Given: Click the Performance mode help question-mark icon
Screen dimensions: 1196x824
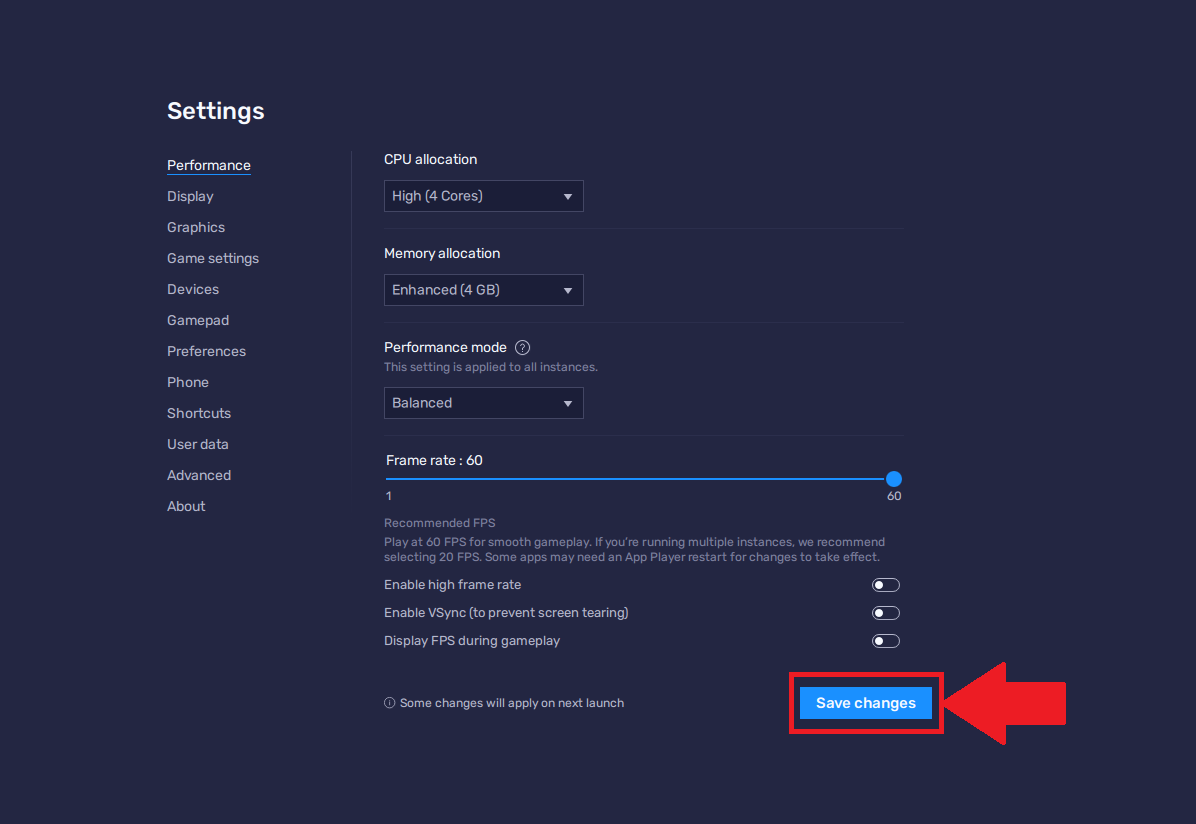Looking at the screenshot, I should 522,348.
